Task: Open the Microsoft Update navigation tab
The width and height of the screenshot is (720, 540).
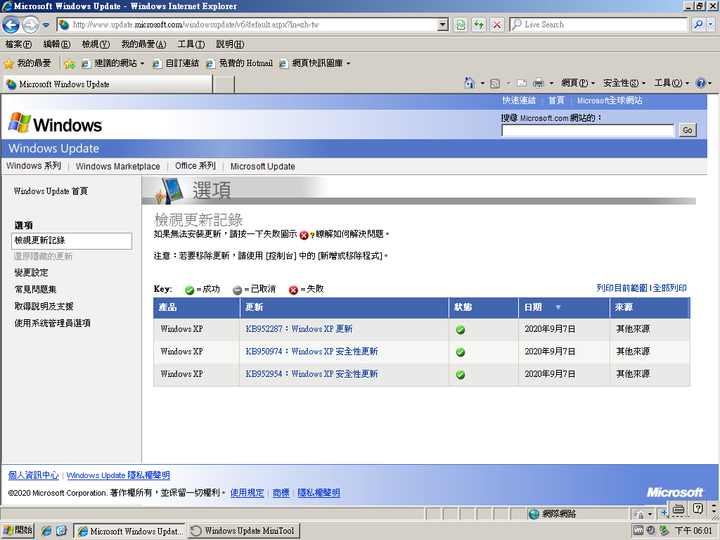Action: coord(263,166)
